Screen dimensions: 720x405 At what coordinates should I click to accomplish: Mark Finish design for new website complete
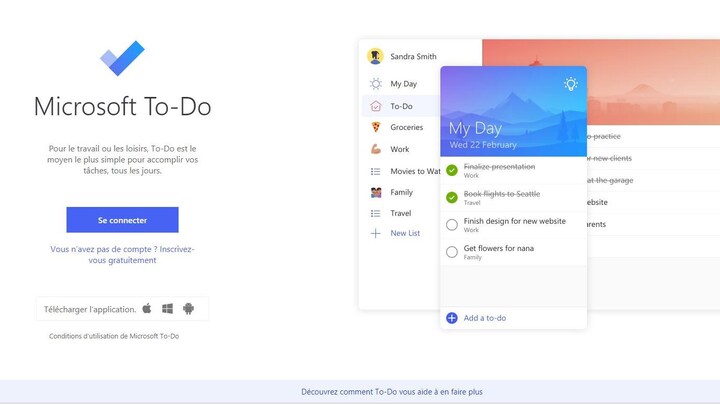(452, 225)
